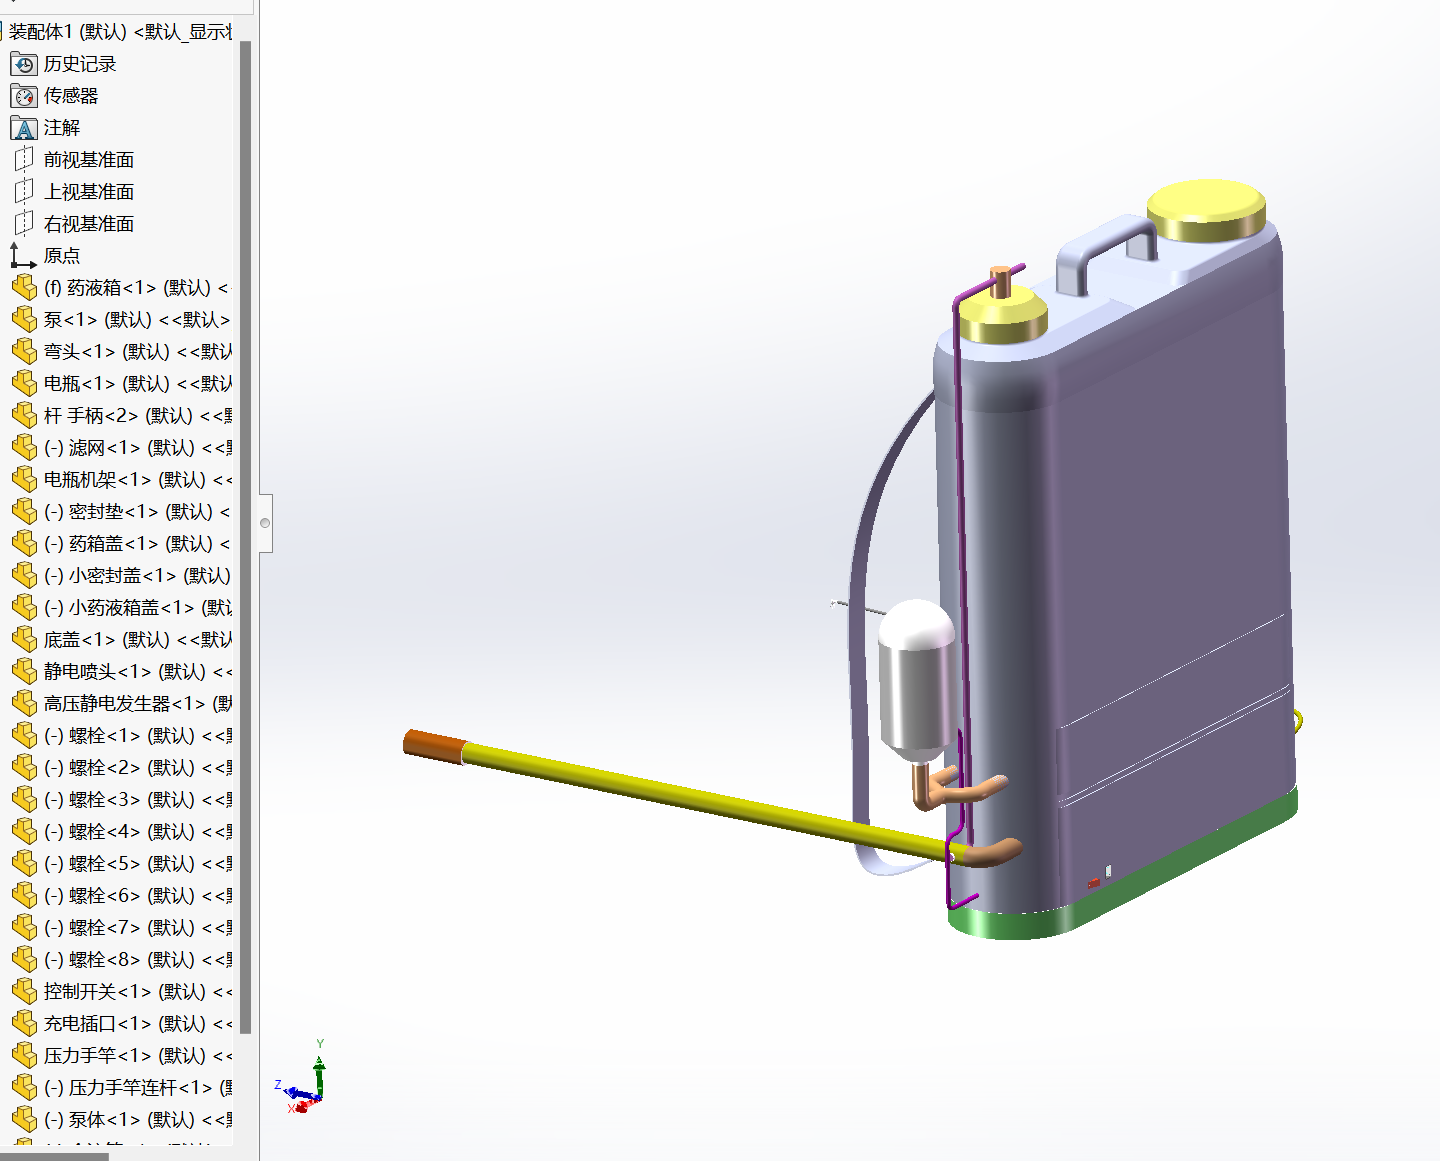Click the 电瓶<1> part icon

coord(24,384)
